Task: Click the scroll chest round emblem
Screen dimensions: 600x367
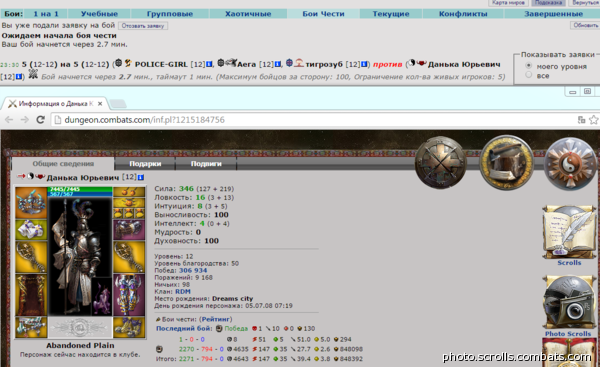Action: pos(506,163)
